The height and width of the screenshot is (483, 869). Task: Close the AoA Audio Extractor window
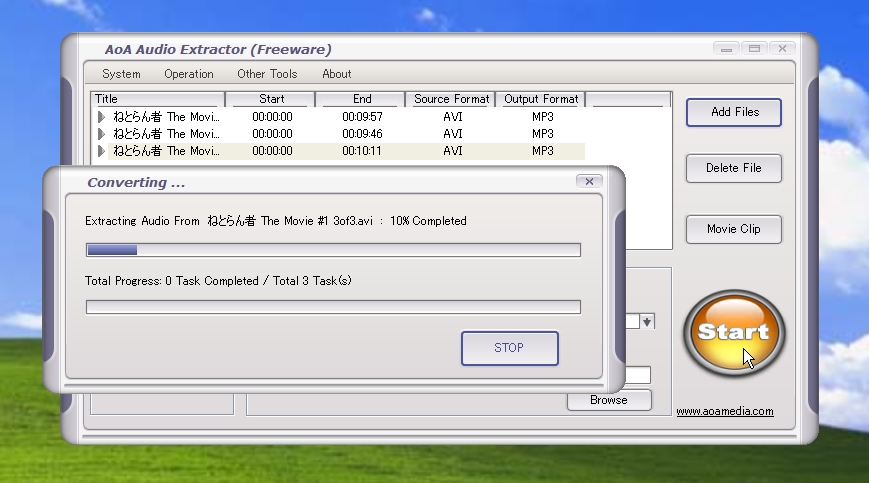(x=783, y=49)
